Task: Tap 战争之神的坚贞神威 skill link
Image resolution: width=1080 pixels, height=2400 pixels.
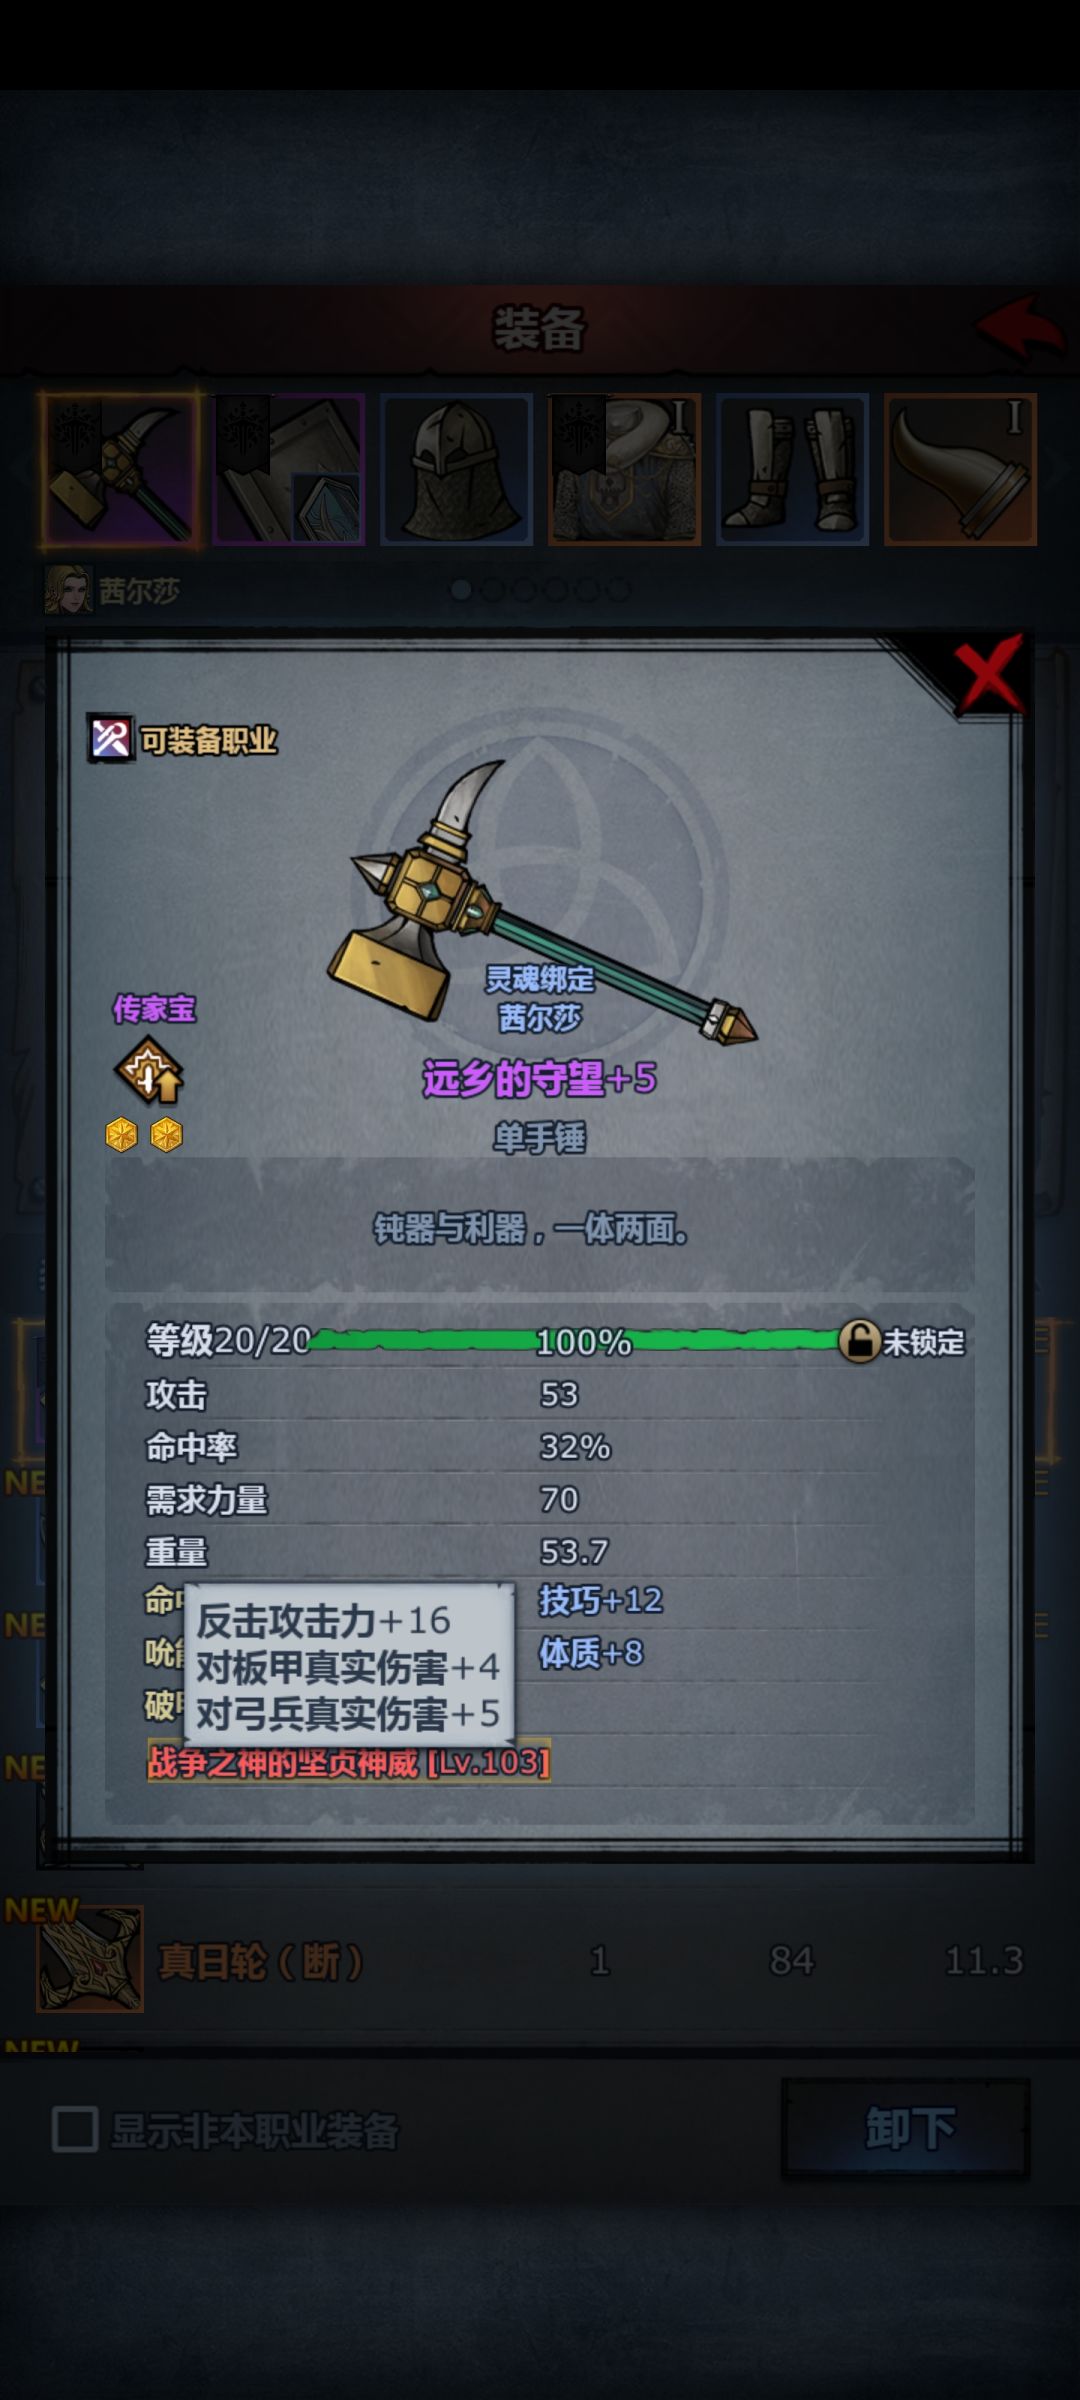Action: click(x=349, y=1762)
